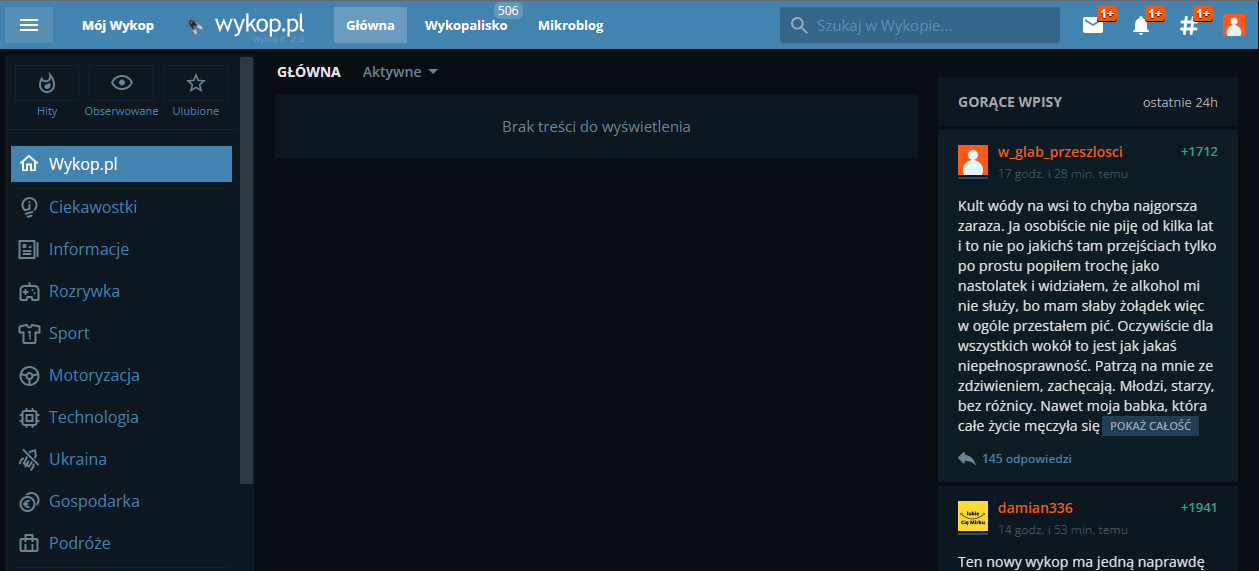The height and width of the screenshot is (571, 1259).
Task: Click w_glab_przeszlosci avatar
Action: (973, 161)
